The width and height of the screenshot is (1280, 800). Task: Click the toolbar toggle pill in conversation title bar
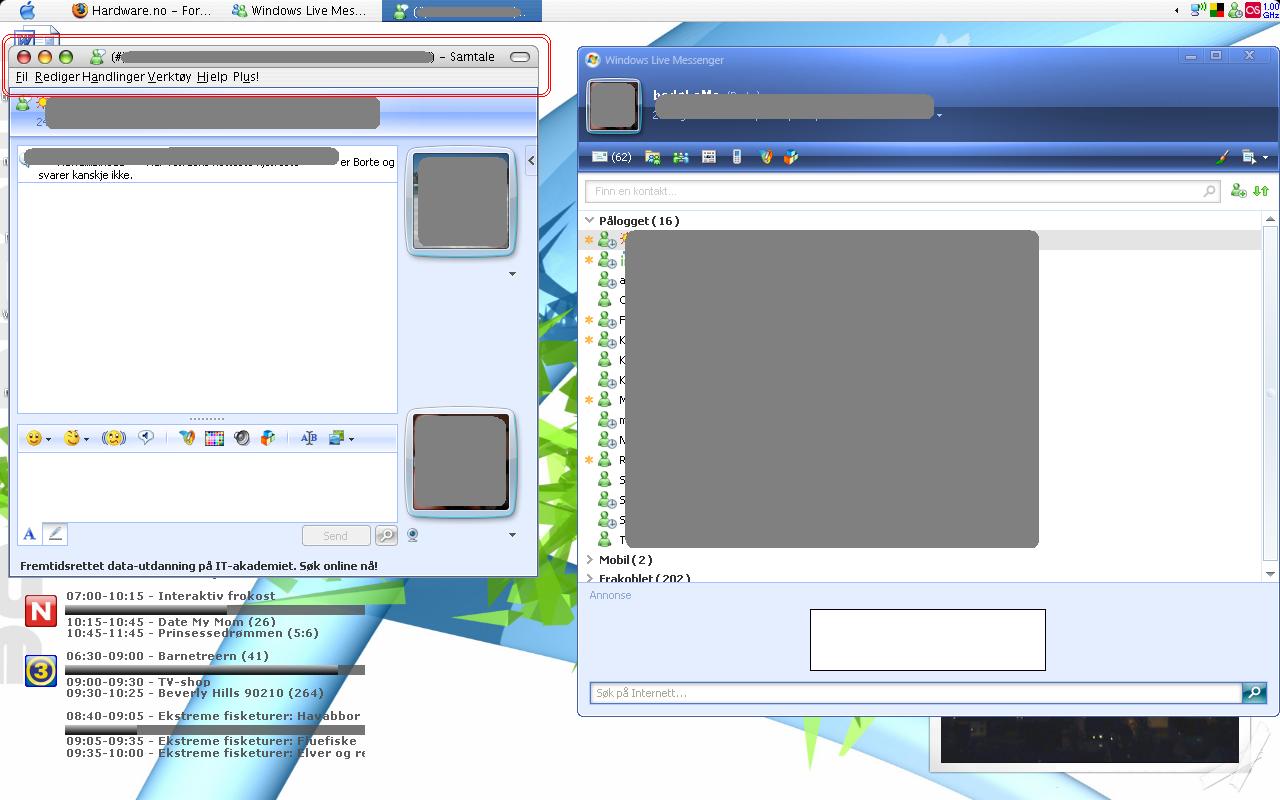(x=520, y=57)
